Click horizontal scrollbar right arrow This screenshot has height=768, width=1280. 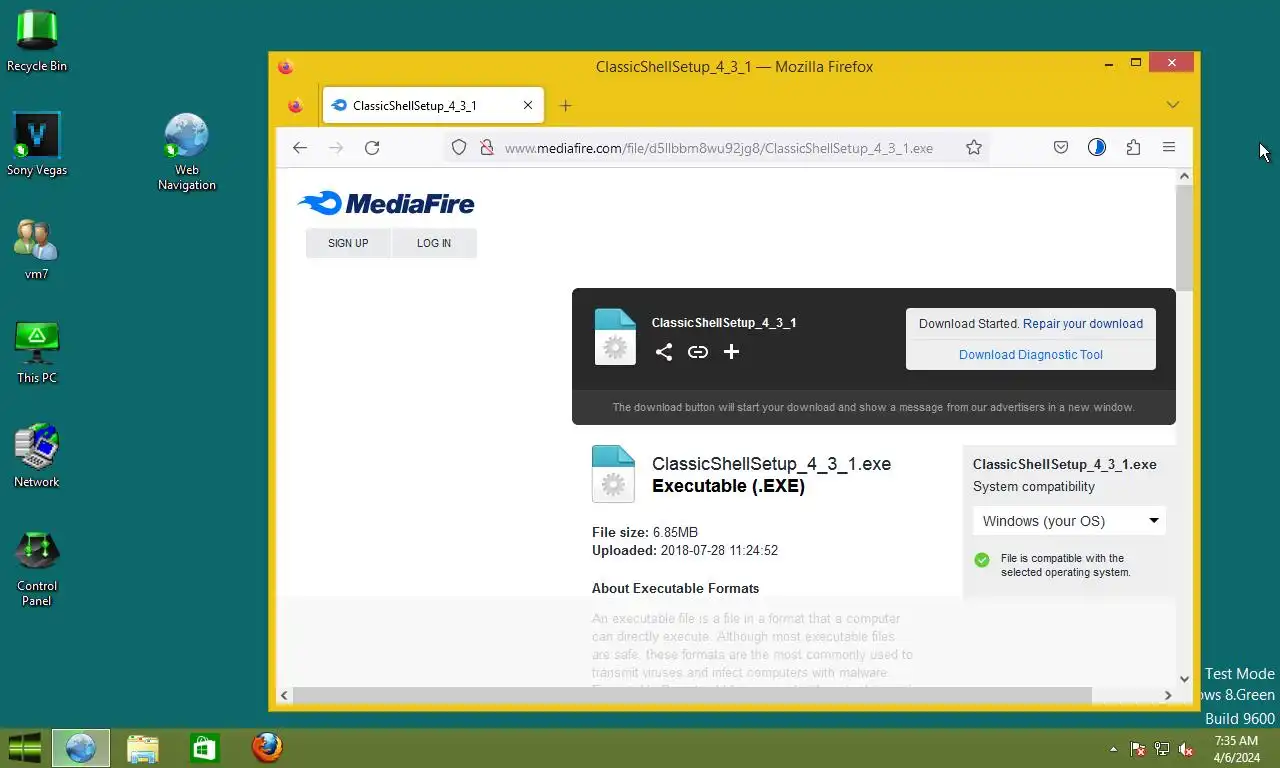pos(1167,695)
